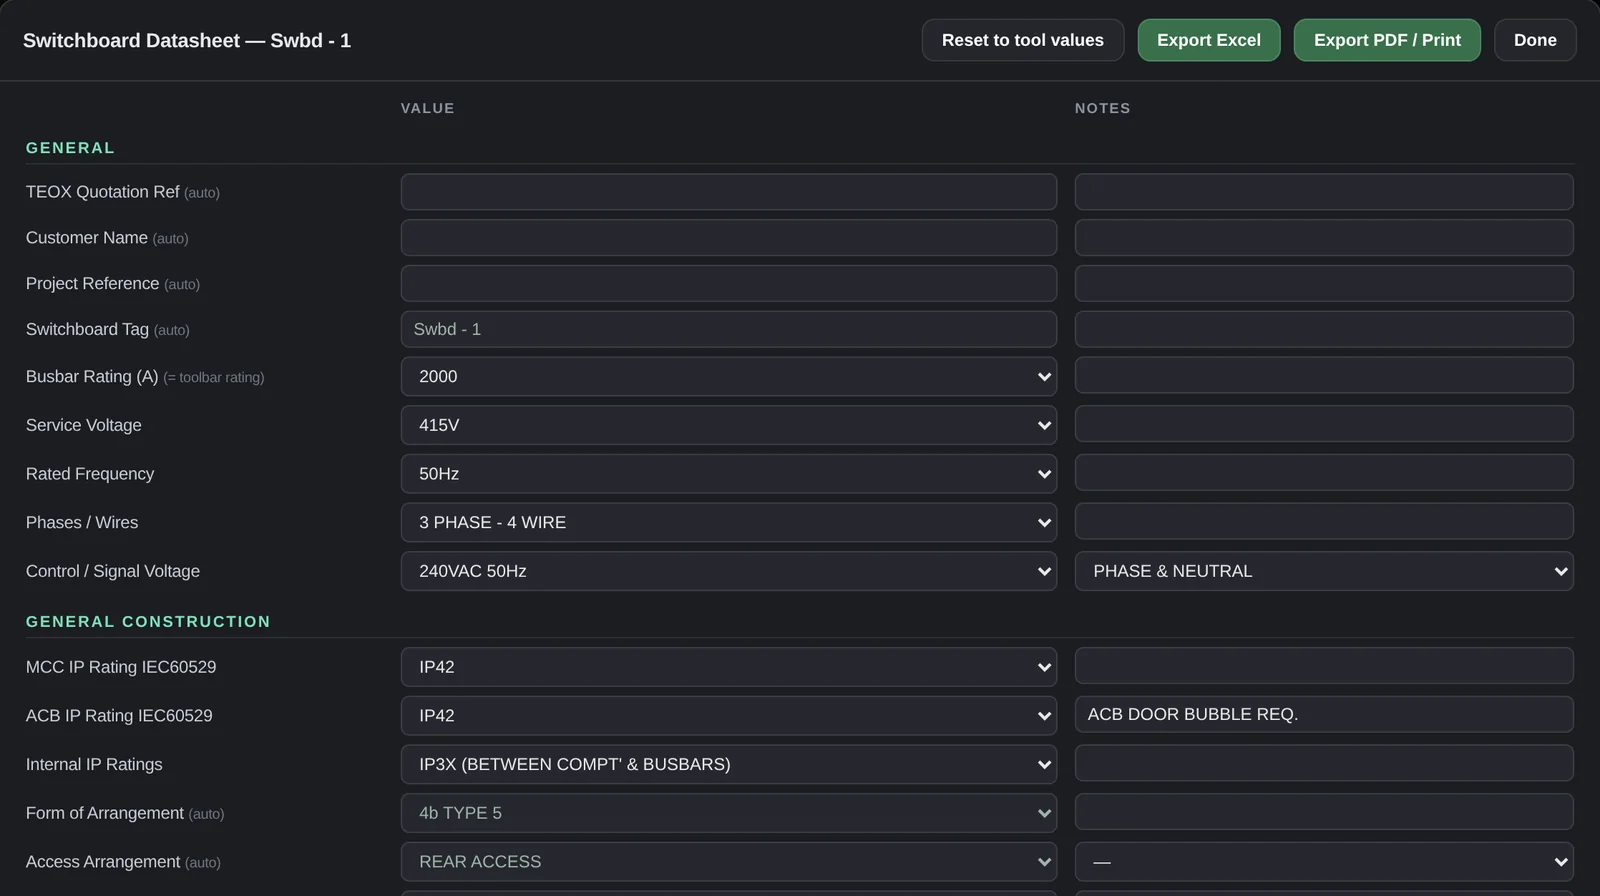Open PHASE & NEUTRAL notes dropdown
Screen dimensions: 1600x896
[1324, 571]
